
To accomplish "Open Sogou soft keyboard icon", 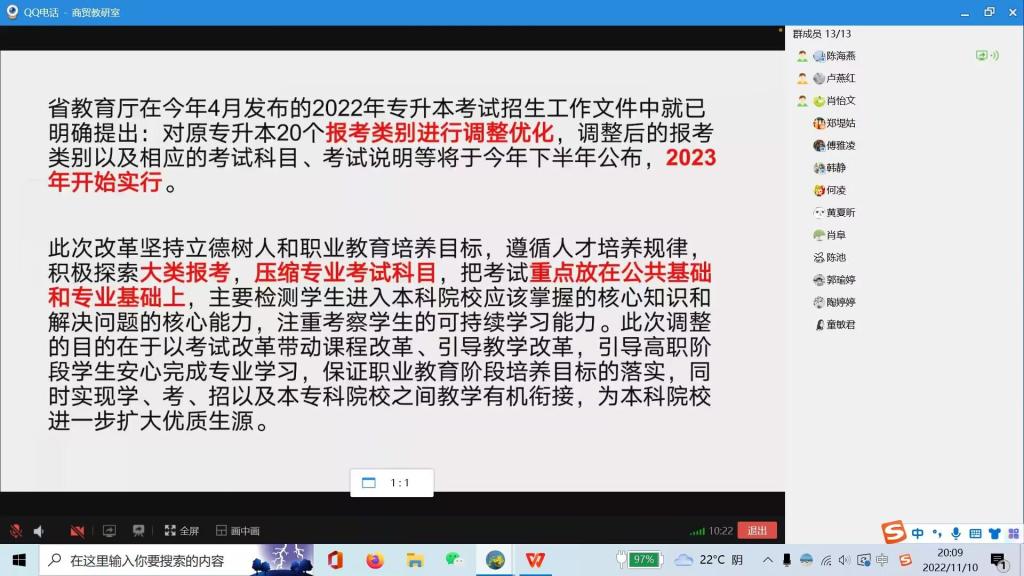I will pos(975,533).
